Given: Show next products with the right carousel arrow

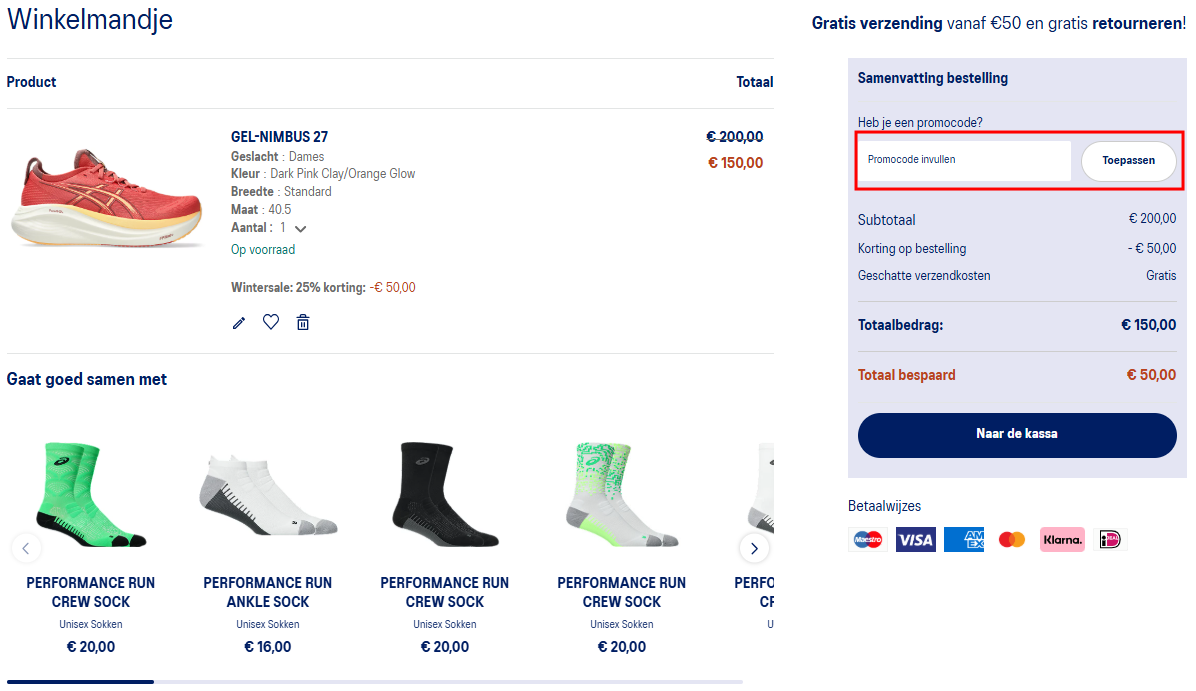Looking at the screenshot, I should (754, 548).
